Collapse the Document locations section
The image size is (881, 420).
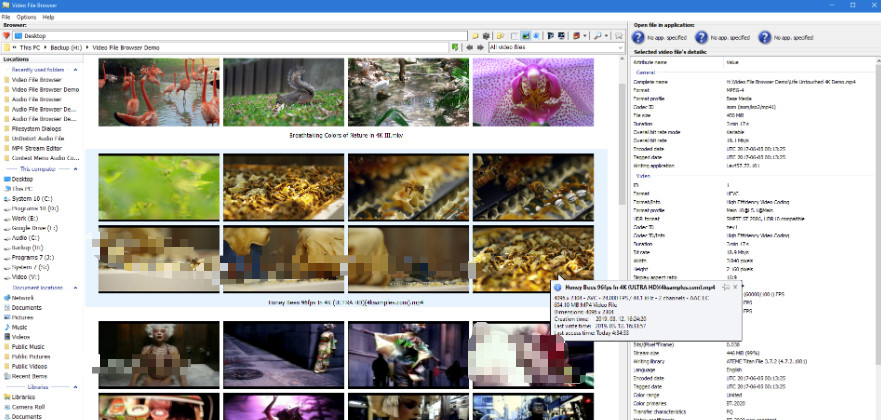tap(75, 287)
